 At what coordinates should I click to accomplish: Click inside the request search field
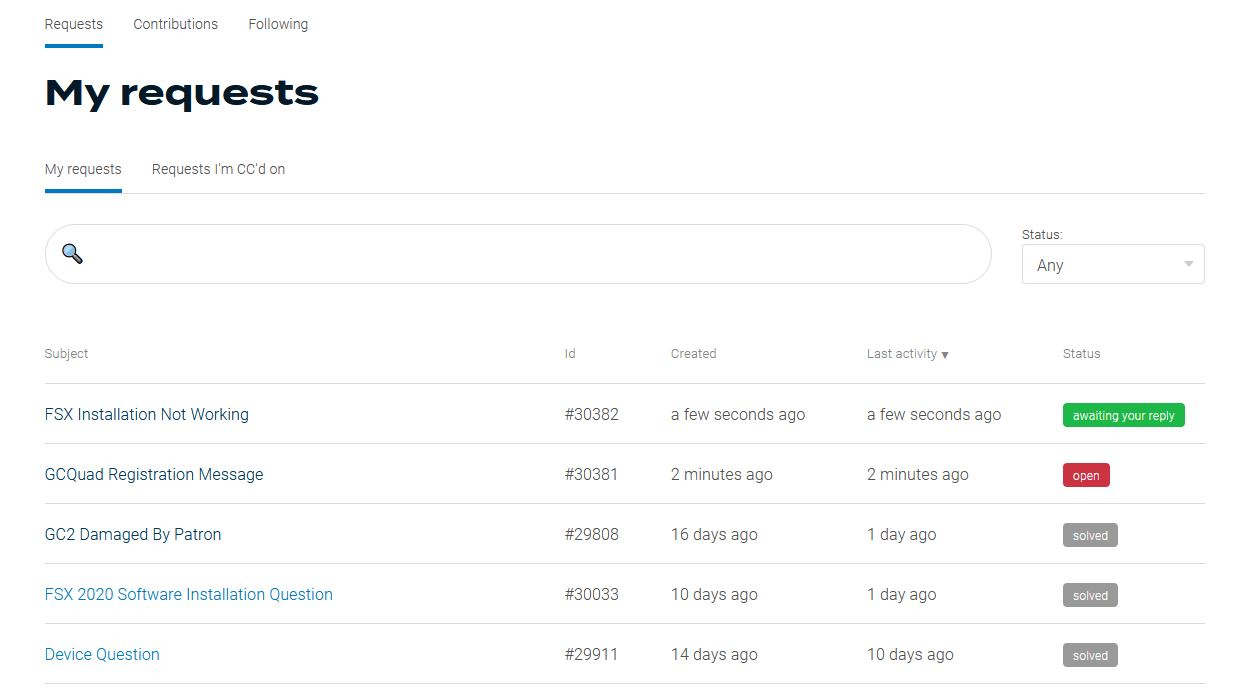click(x=530, y=254)
